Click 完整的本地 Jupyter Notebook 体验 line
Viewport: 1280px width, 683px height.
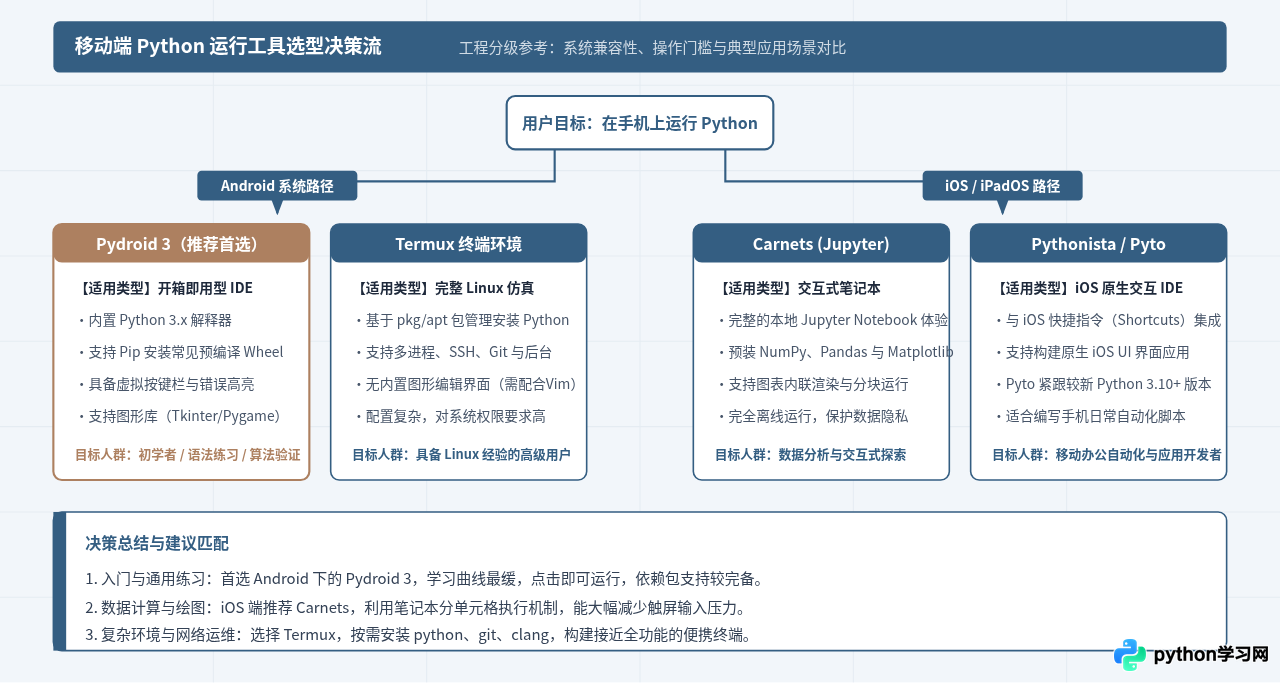(832, 320)
